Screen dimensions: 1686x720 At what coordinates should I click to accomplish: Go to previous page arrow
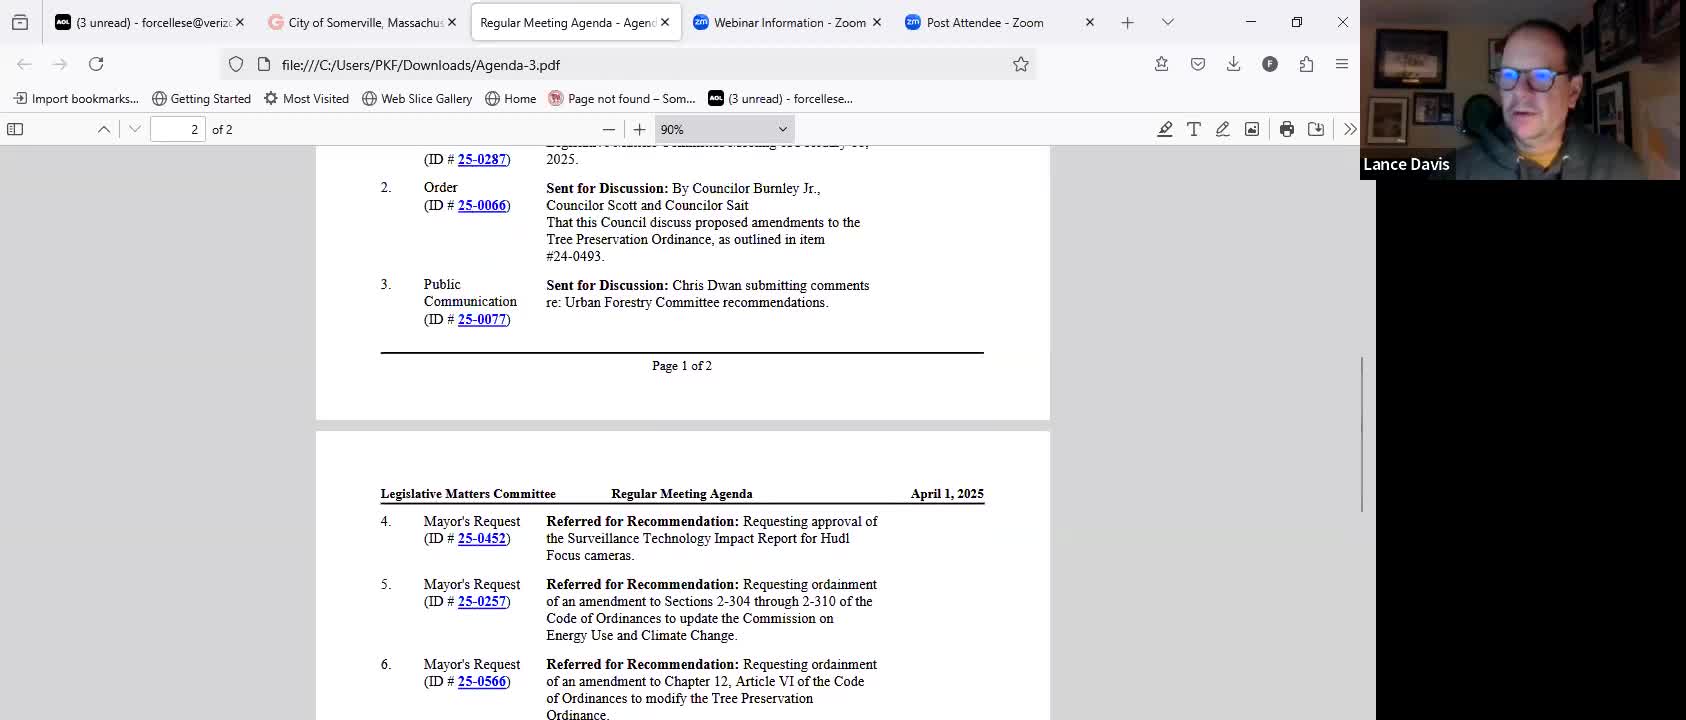coord(104,129)
